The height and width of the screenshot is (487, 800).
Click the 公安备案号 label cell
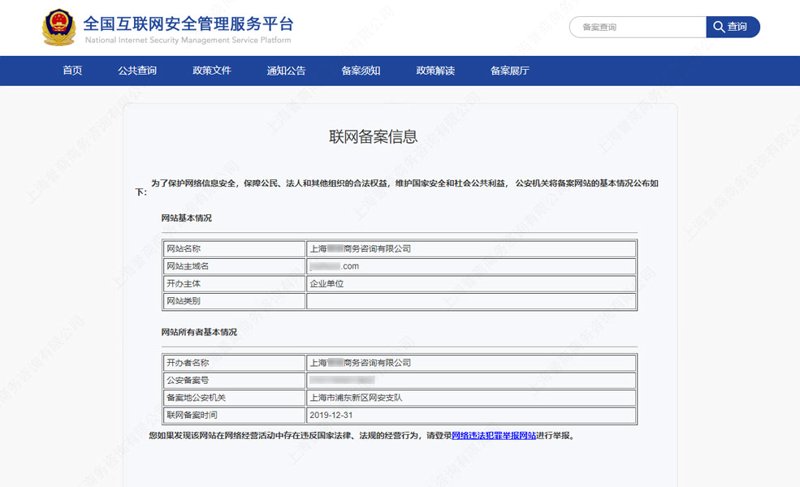pyautogui.click(x=234, y=380)
